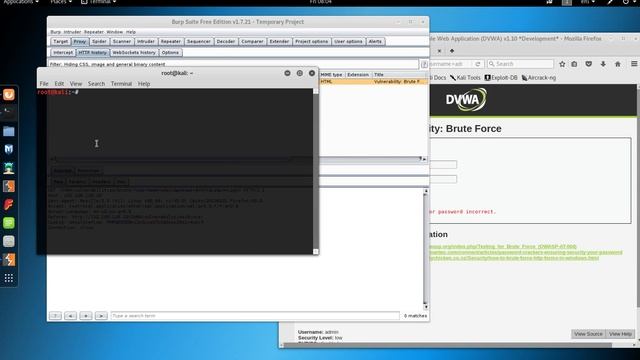Click View Help button in DVWA

click(x=620, y=334)
